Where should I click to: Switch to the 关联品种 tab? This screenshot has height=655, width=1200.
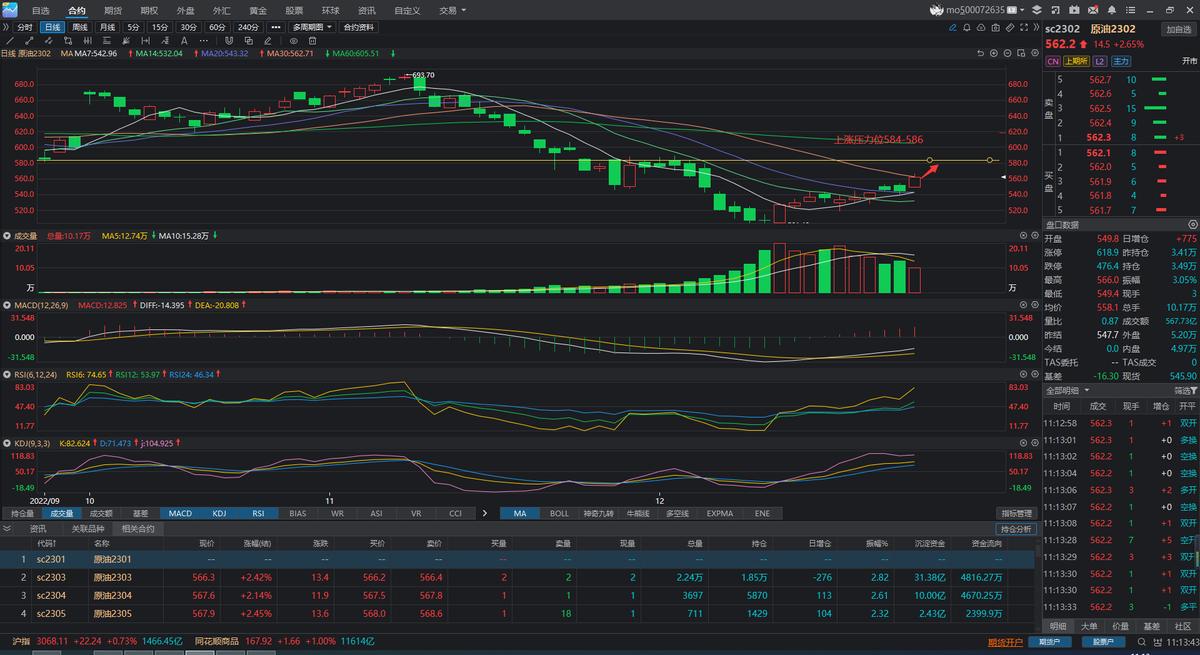coord(87,529)
